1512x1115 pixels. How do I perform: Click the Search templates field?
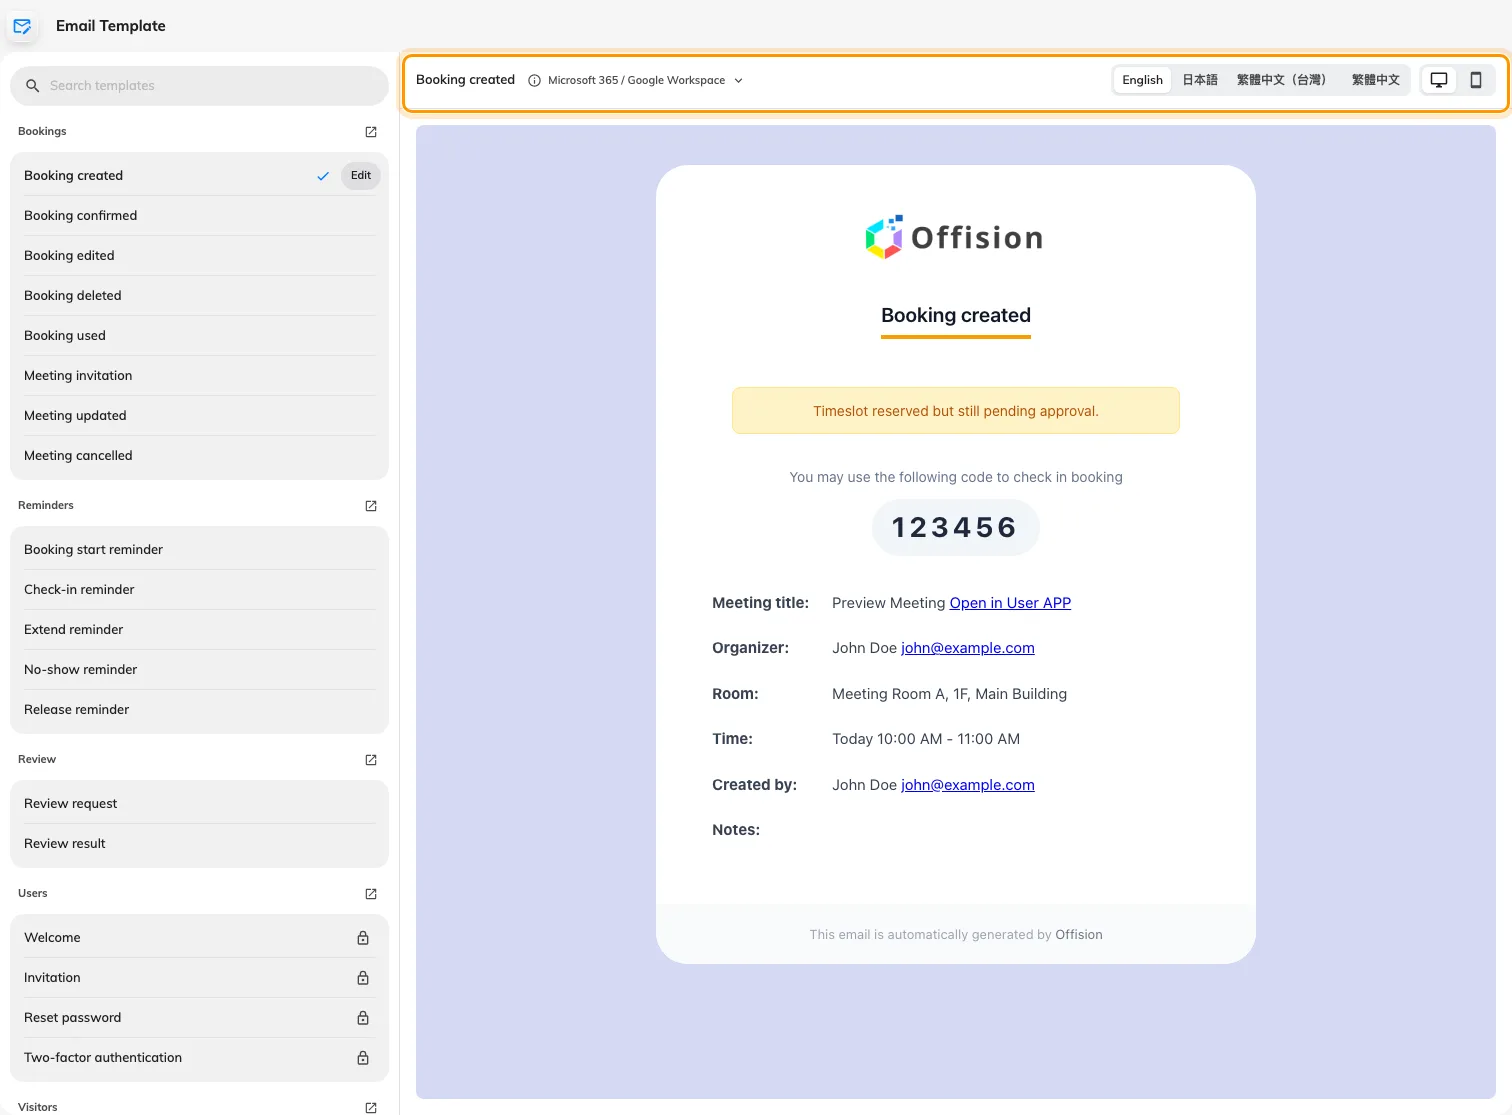pyautogui.click(x=199, y=86)
